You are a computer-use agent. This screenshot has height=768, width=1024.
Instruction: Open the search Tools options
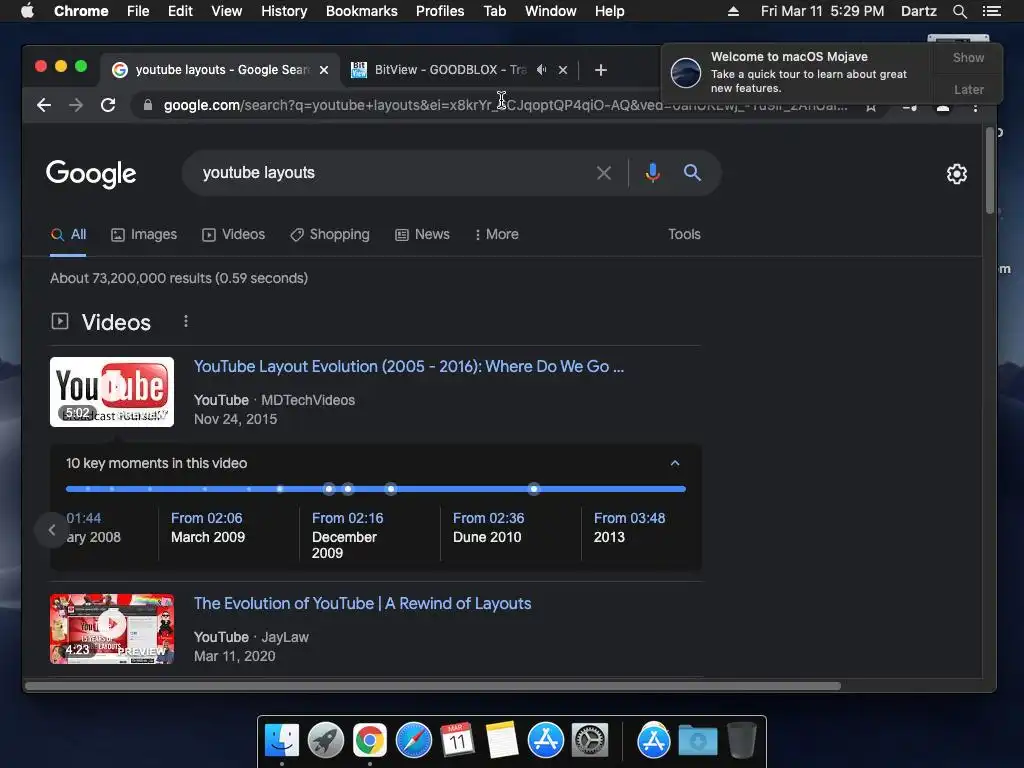pyautogui.click(x=684, y=234)
